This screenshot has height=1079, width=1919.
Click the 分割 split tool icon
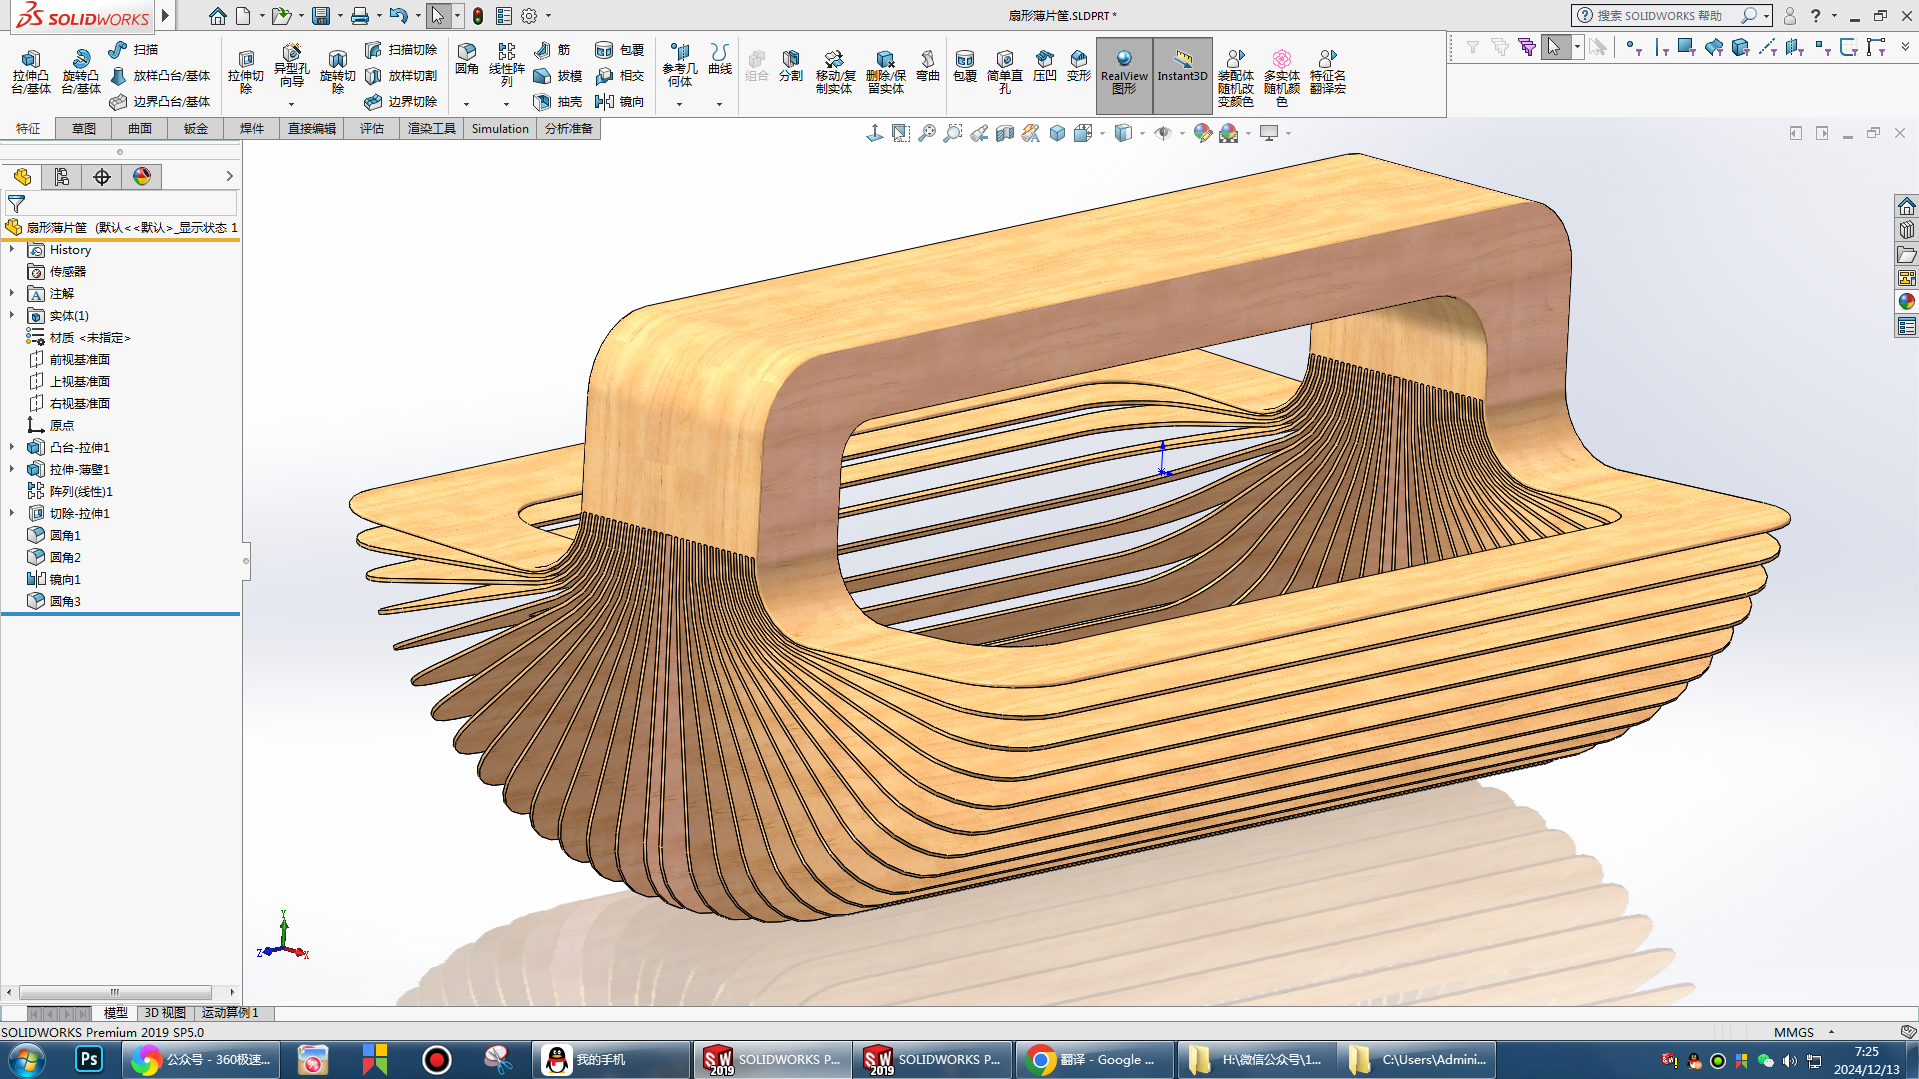790,66
